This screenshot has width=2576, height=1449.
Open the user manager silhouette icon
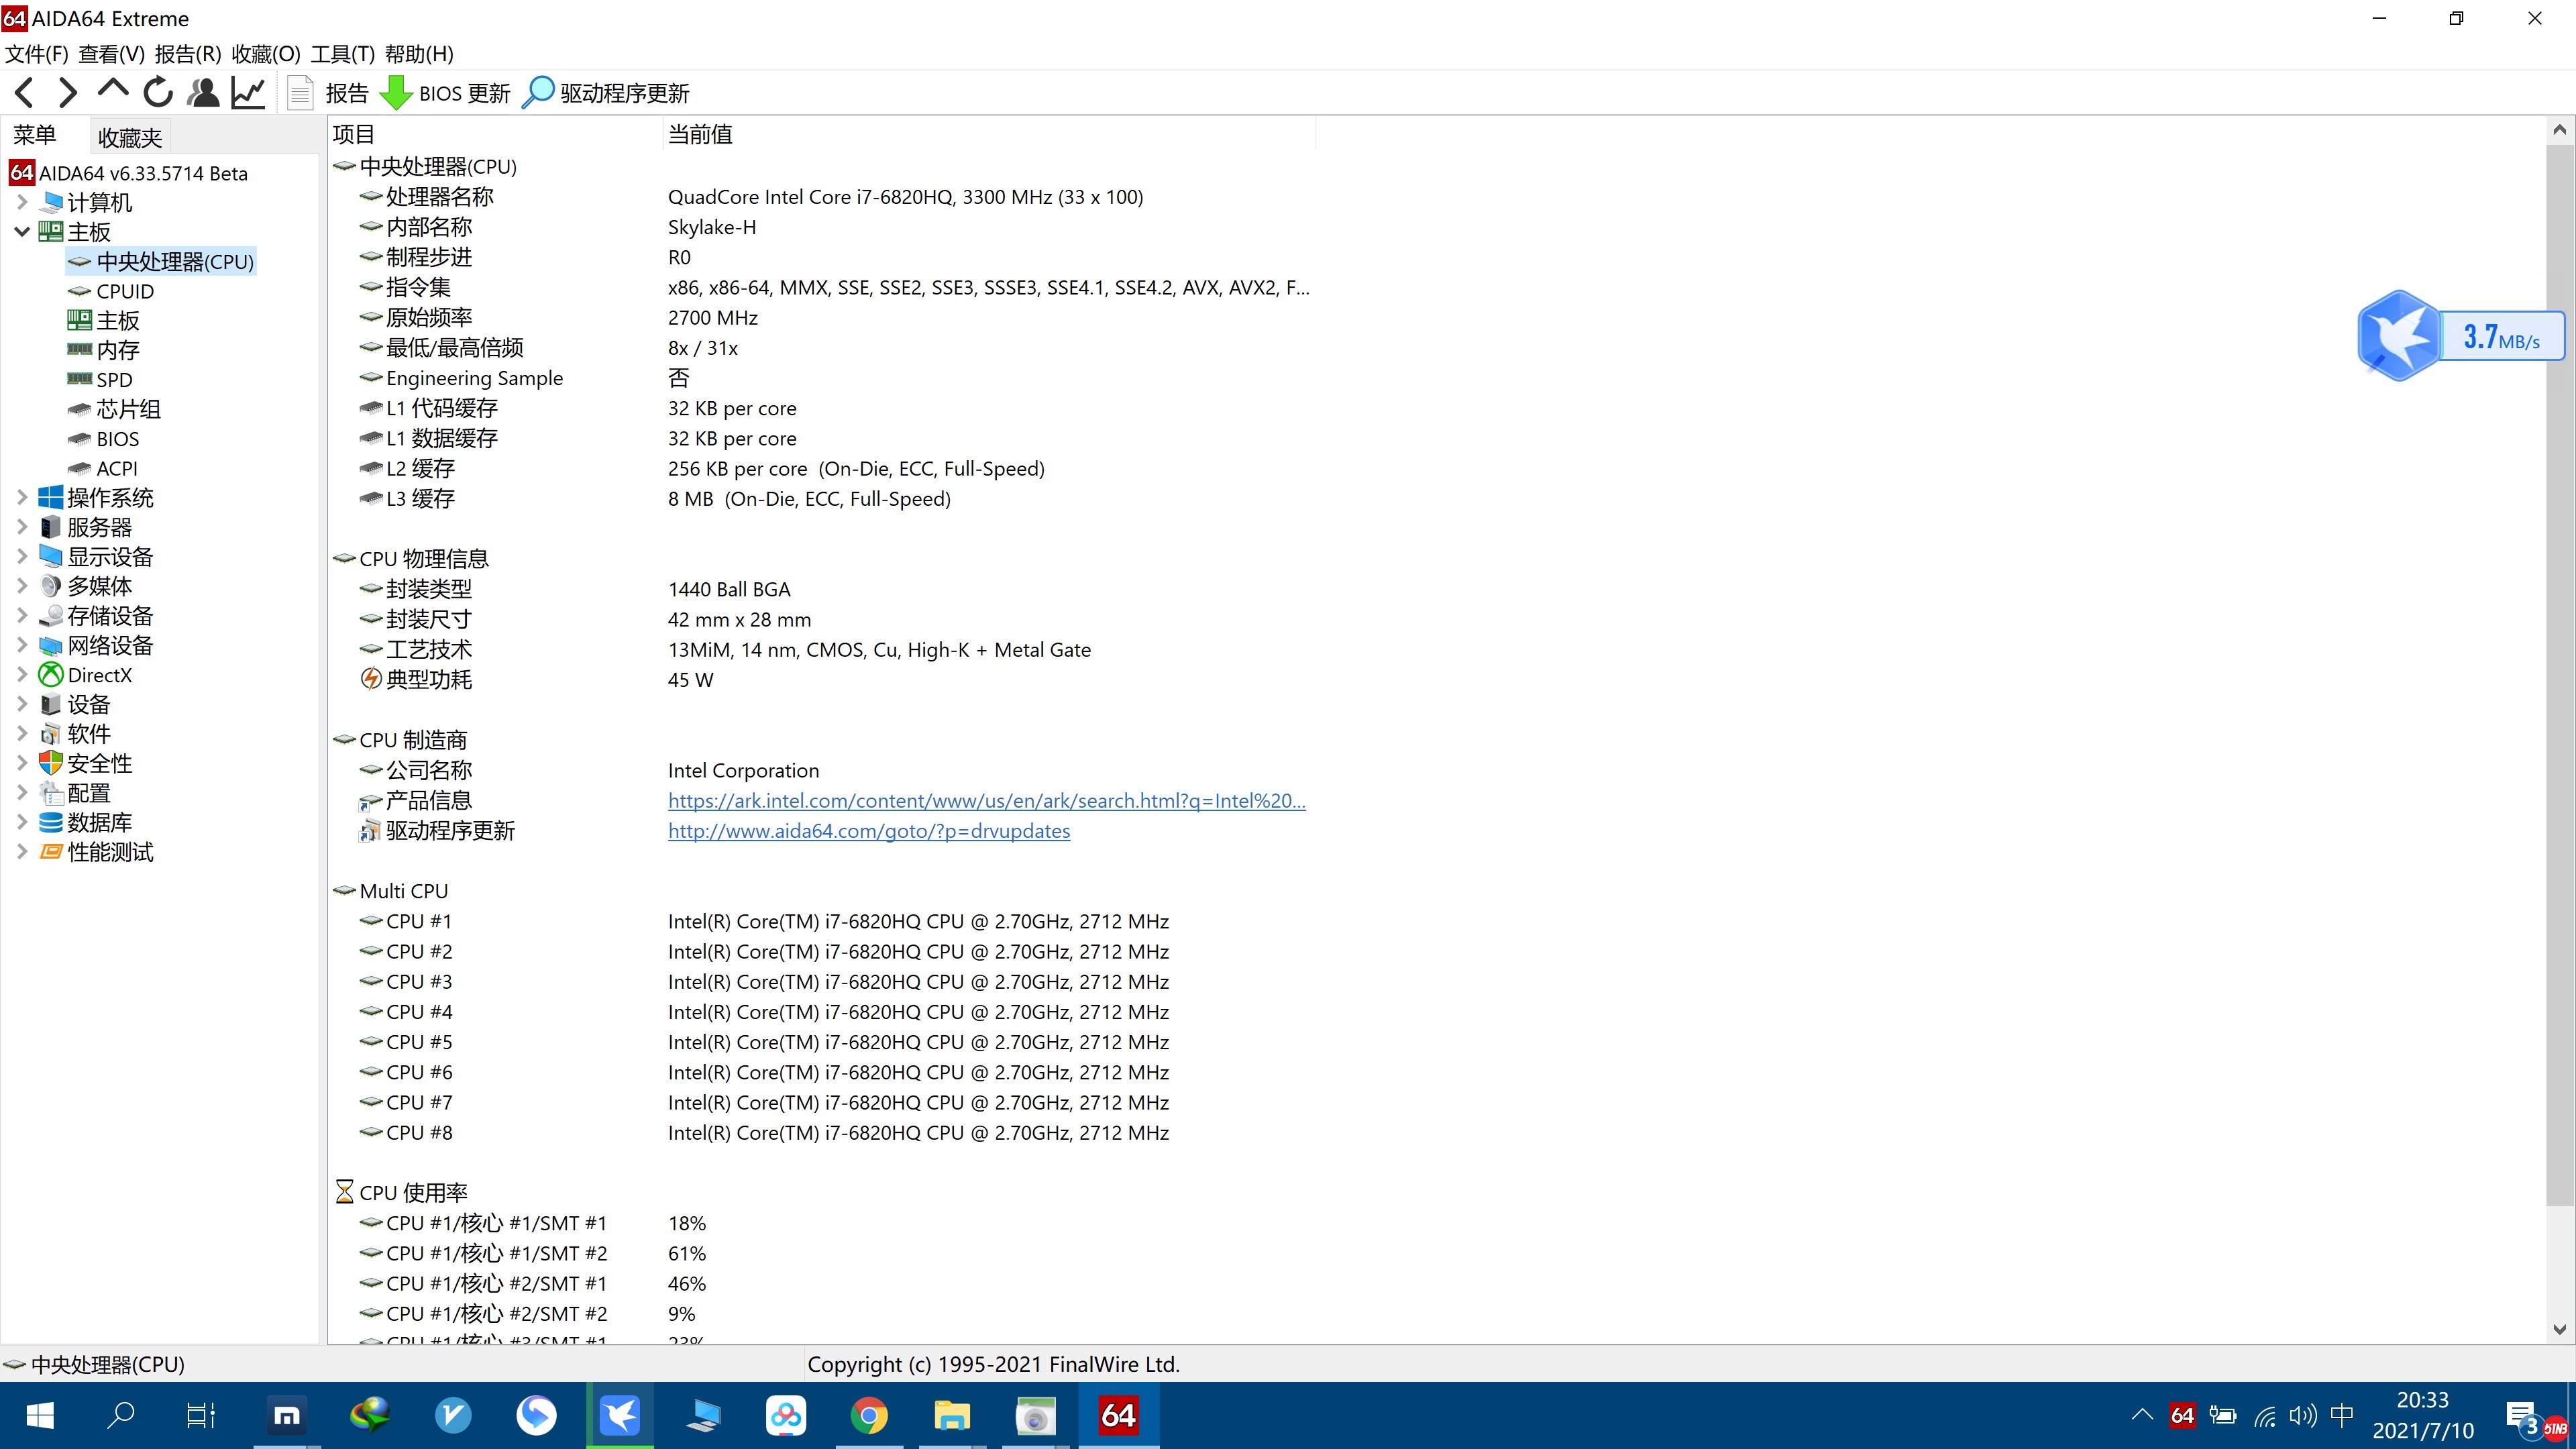(204, 93)
